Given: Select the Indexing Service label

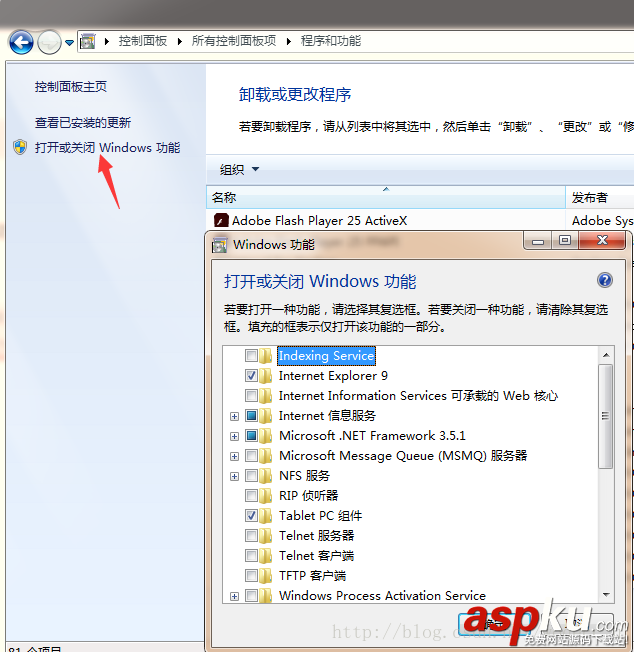Looking at the screenshot, I should pyautogui.click(x=326, y=356).
